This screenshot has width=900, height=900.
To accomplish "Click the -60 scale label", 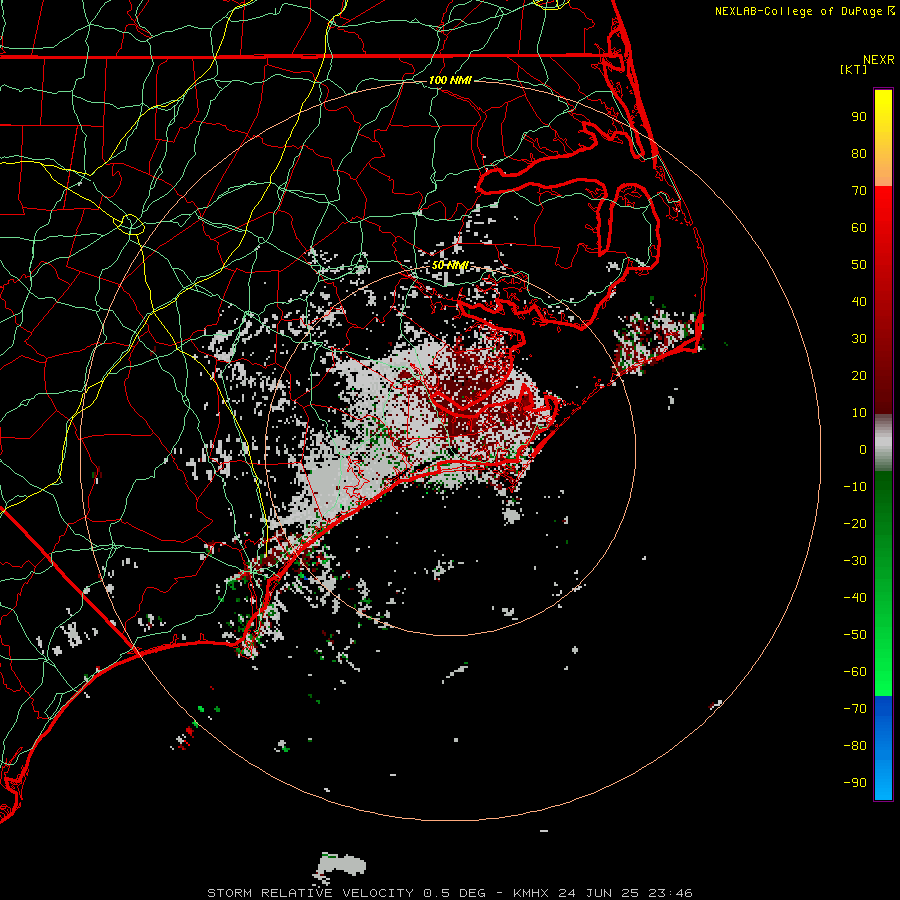I will 855,672.
